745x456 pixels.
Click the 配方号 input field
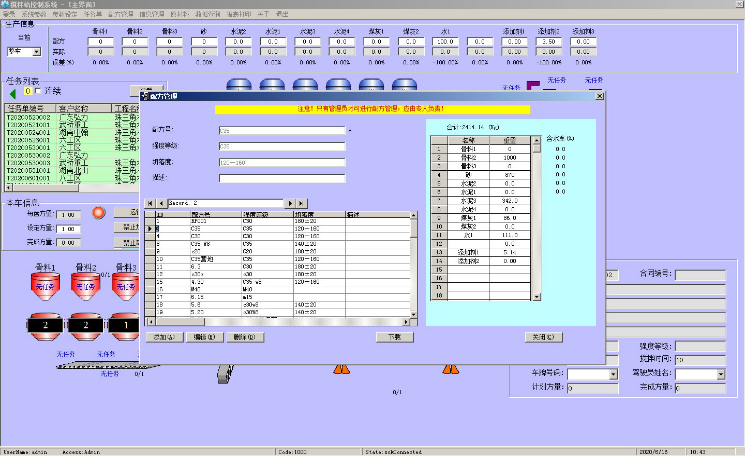coord(282,130)
